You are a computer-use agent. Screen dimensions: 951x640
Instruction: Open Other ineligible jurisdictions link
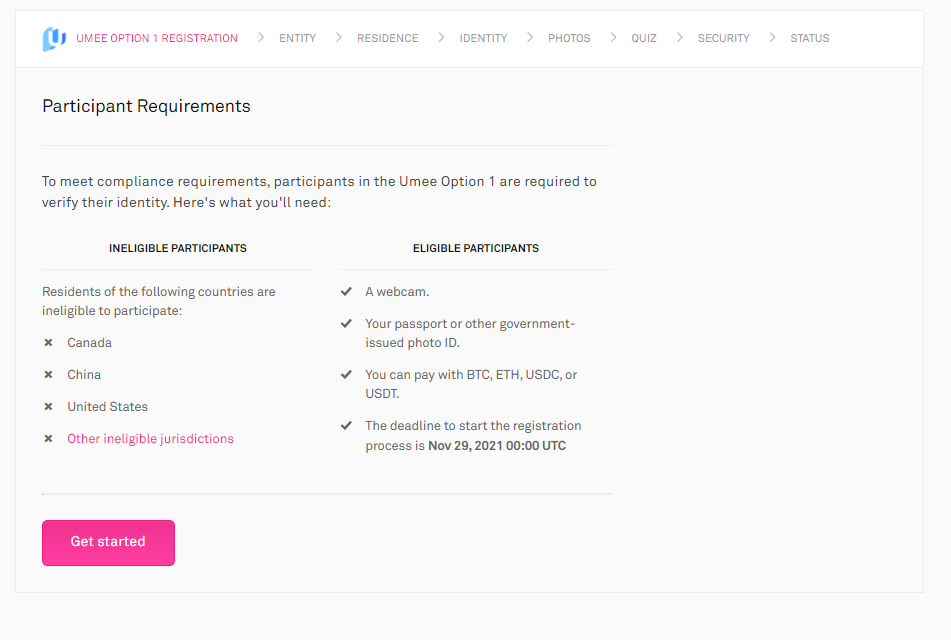pos(150,439)
